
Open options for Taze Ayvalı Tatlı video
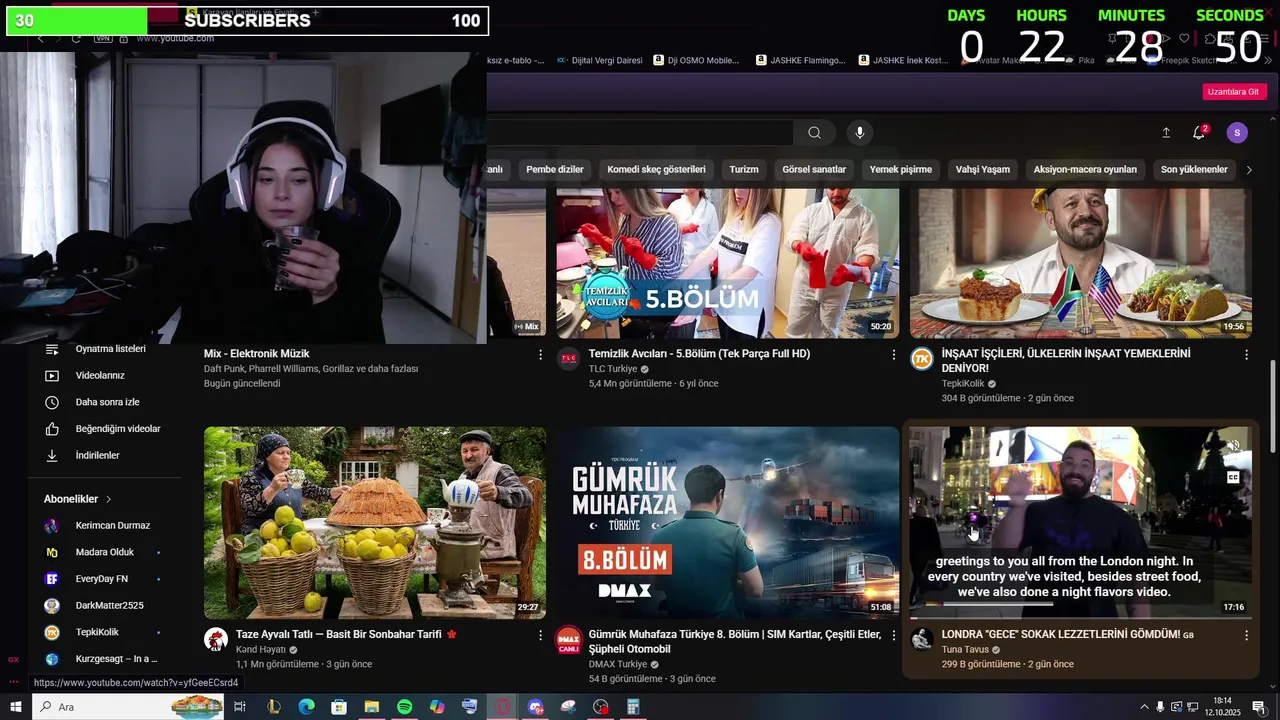point(541,635)
